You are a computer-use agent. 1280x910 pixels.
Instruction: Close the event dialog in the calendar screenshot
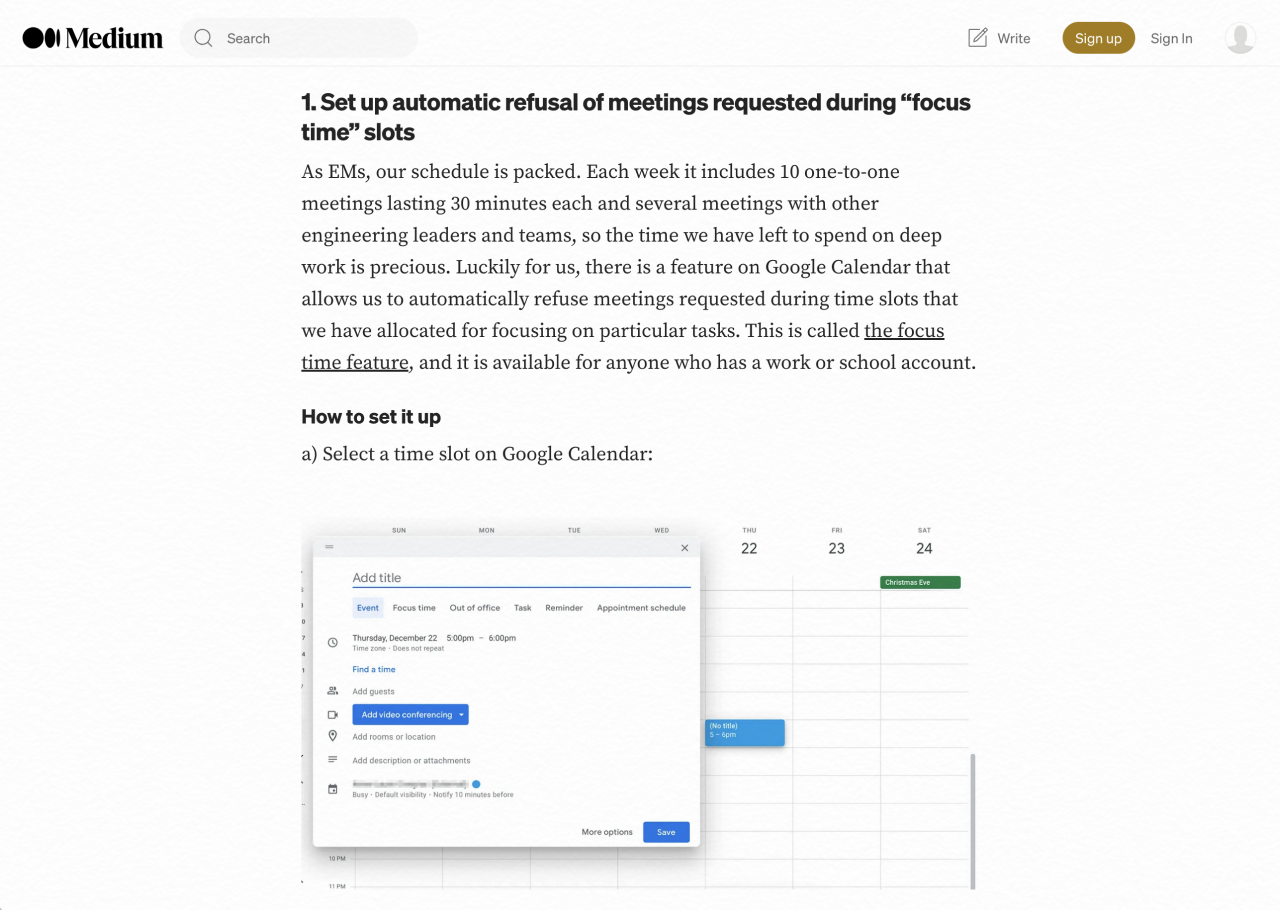tap(685, 548)
